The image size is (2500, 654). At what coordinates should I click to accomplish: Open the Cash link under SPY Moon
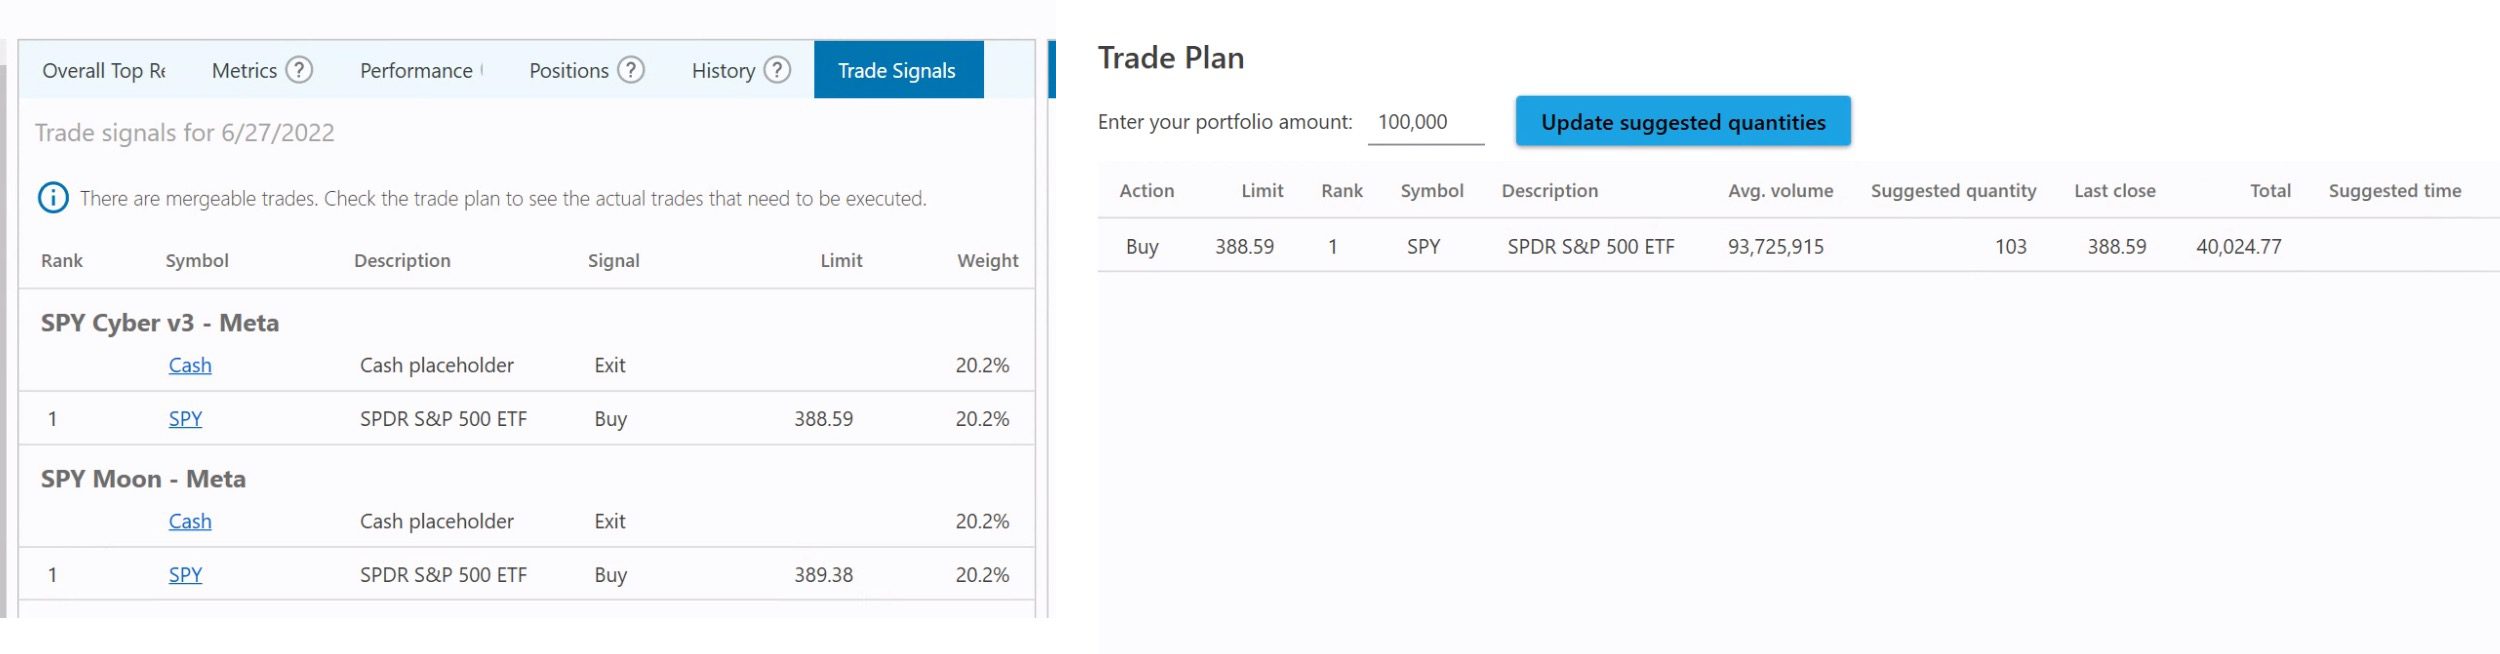(x=190, y=522)
